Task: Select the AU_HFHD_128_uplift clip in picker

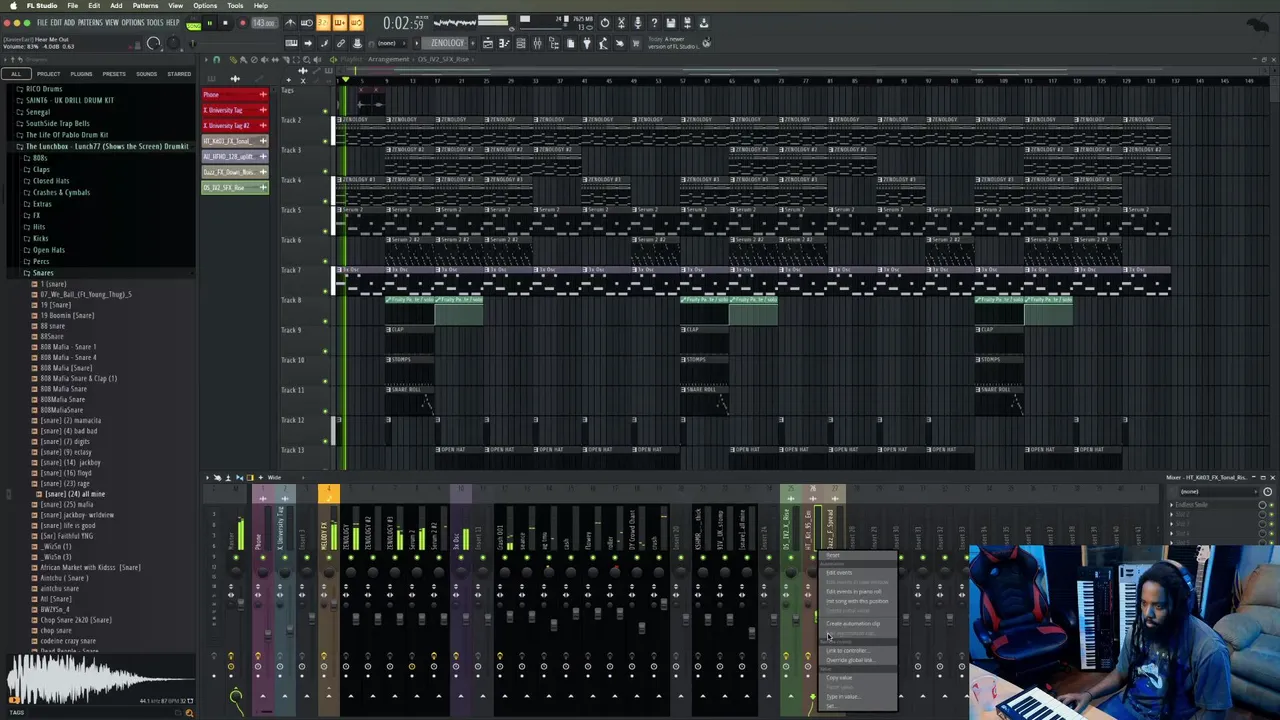Action: (235, 156)
